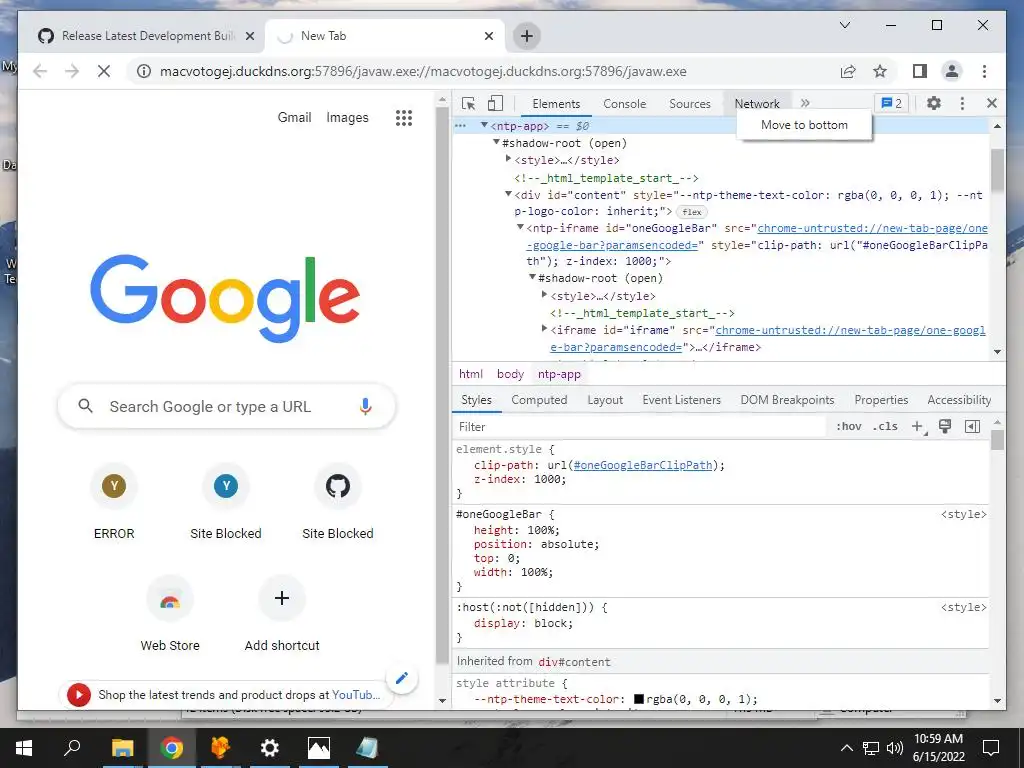
Task: Activate the inspect element picker icon
Action: pyautogui.click(x=468, y=103)
